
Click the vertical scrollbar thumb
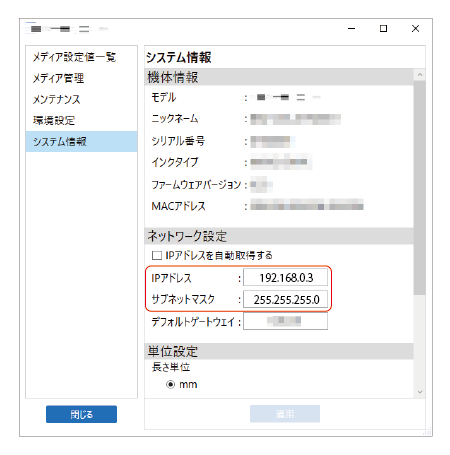[420, 188]
